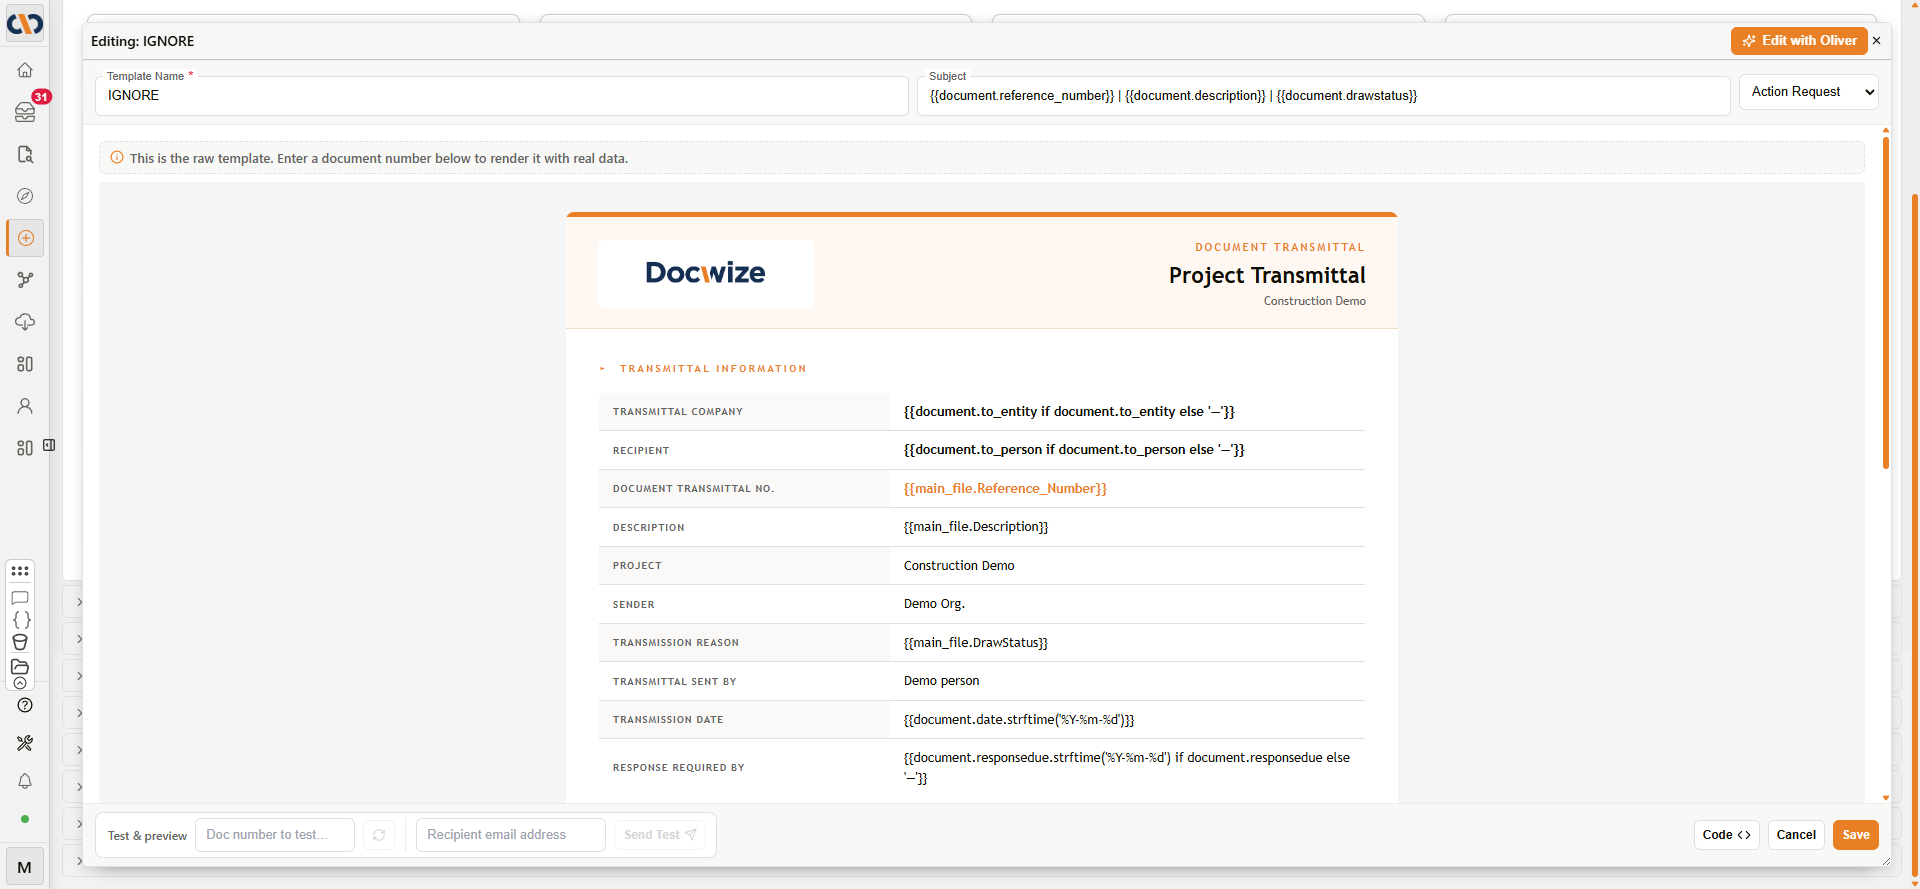This screenshot has height=889, width=1920.
Task: Click the RECIPIENT row label
Action: [x=641, y=451]
